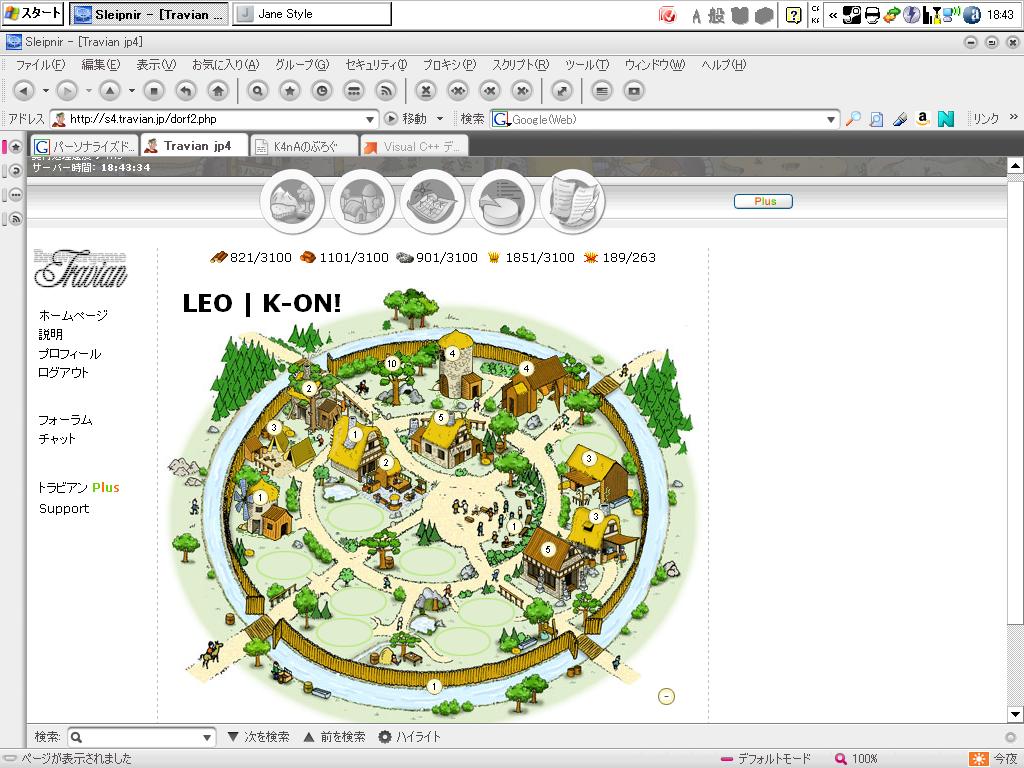The width and height of the screenshot is (1024, 768).
Task: Click the フォーラム link
Action: [x=65, y=420]
